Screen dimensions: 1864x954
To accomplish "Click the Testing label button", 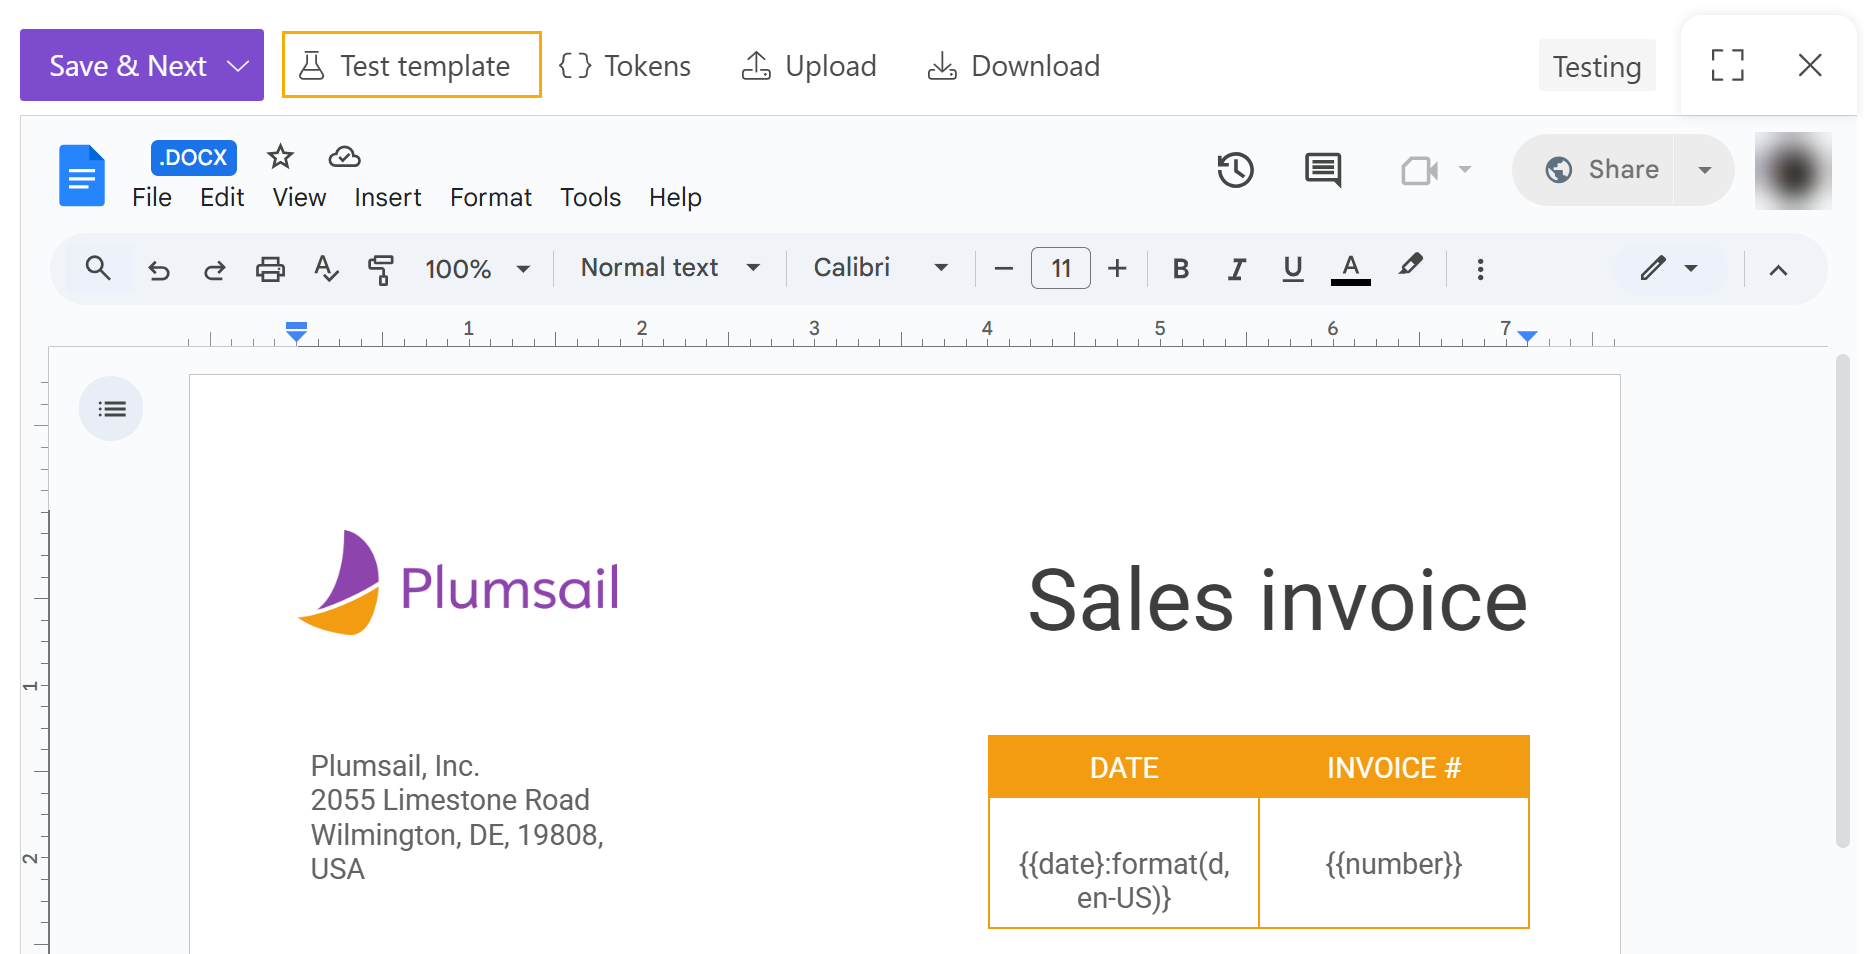I will click(x=1597, y=66).
